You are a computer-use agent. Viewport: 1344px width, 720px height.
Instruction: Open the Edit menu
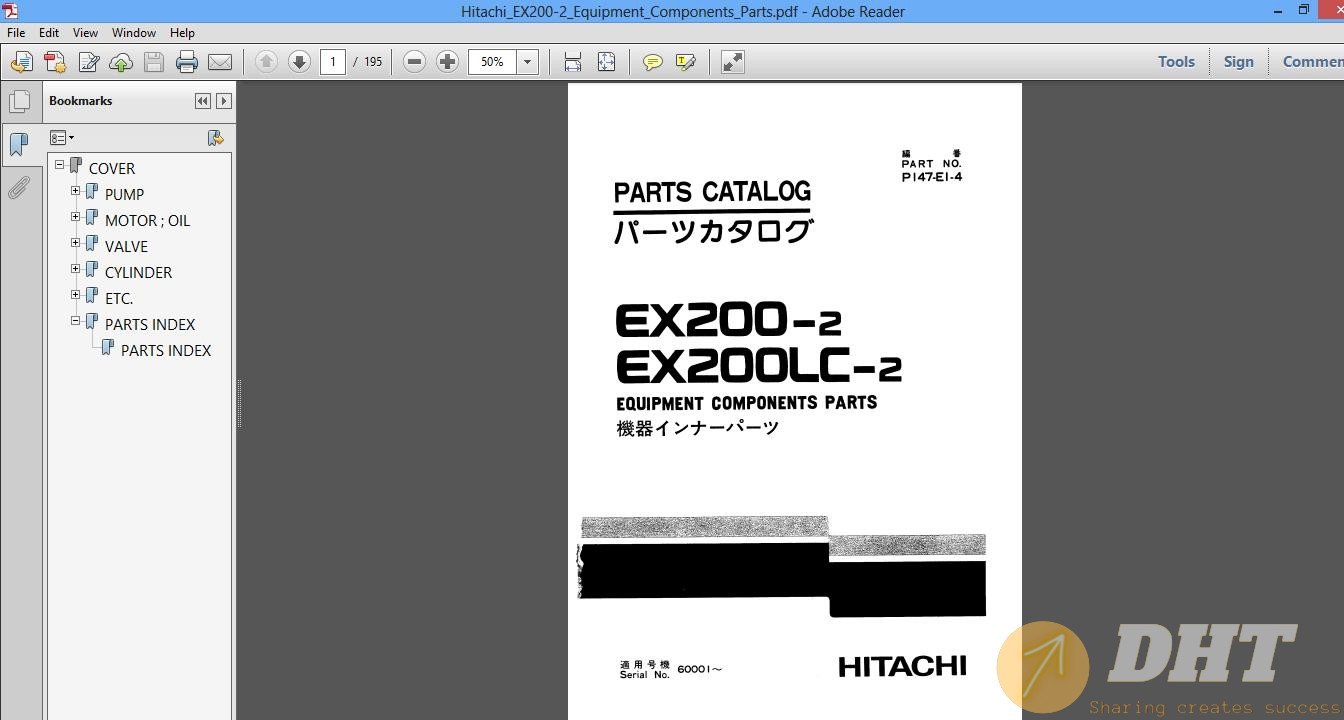[x=49, y=33]
